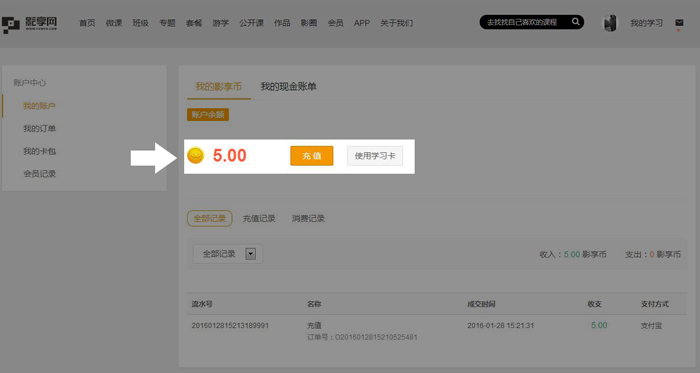Open the 全部记录 dropdown filter
This screenshot has height=373, width=700.
(x=228, y=254)
